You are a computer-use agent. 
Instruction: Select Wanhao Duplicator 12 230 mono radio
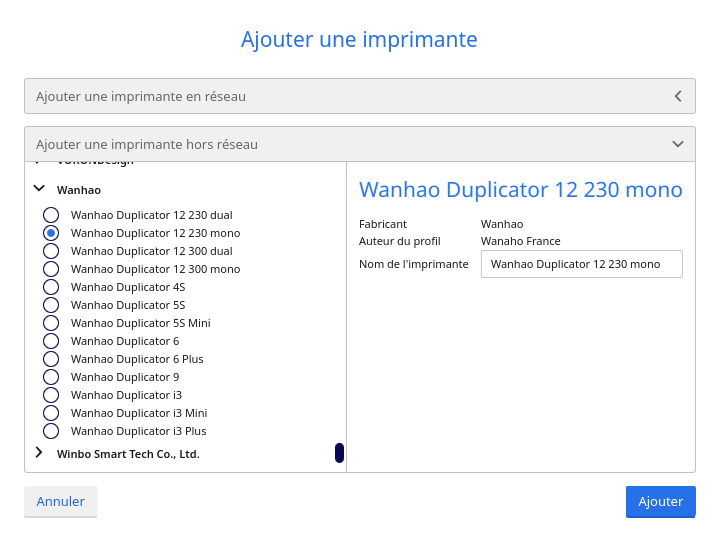click(x=51, y=233)
